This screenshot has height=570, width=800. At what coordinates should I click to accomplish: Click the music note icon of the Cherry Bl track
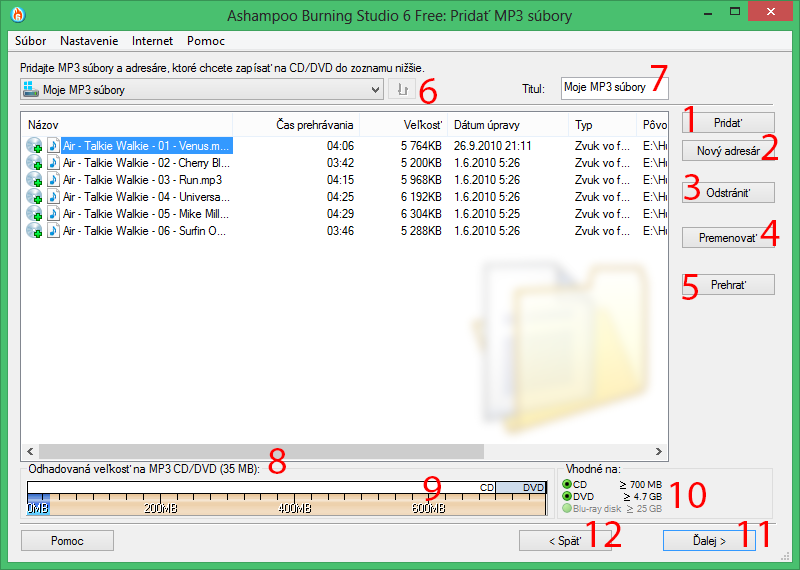tap(53, 163)
